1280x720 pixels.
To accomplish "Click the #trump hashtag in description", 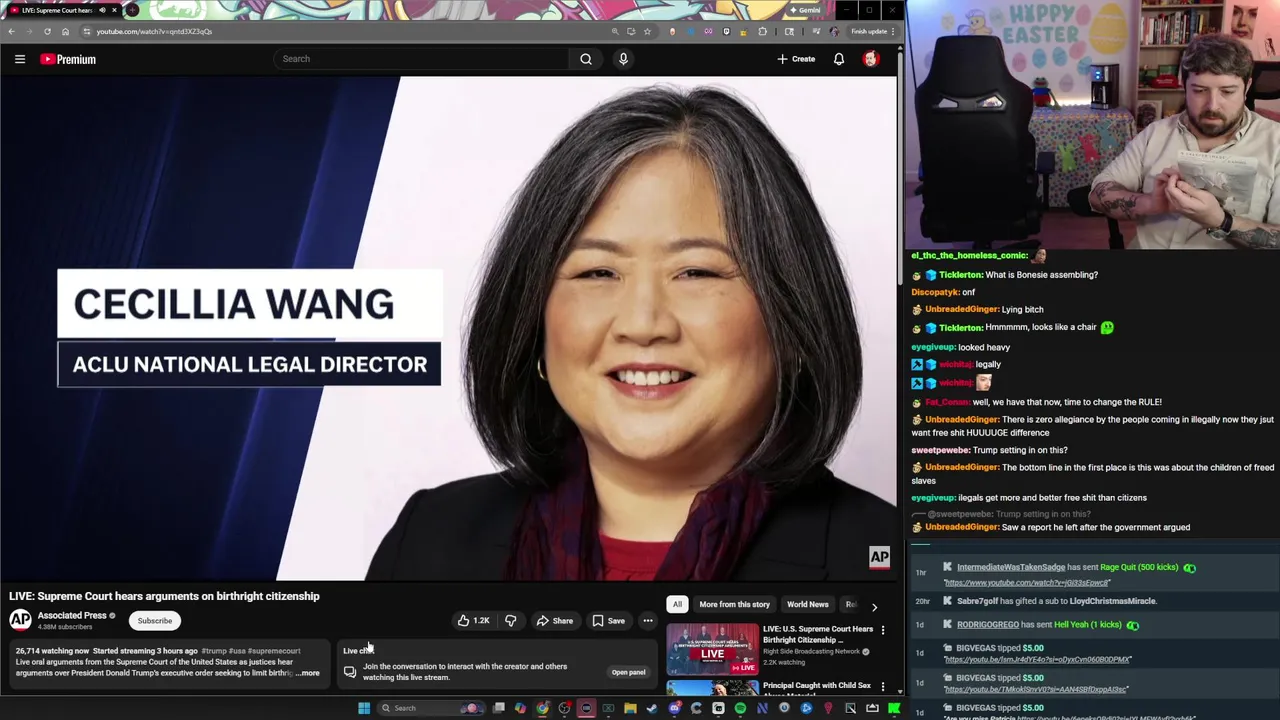I will pos(215,651).
